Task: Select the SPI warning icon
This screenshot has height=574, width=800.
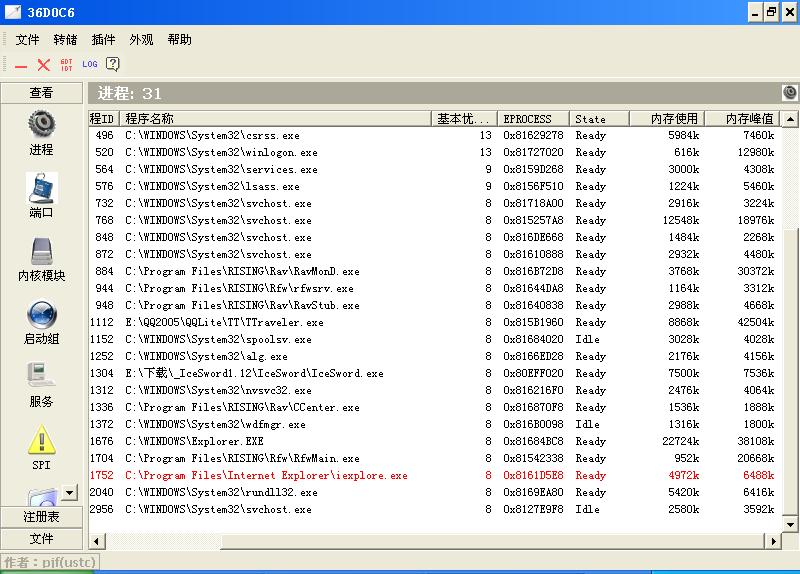Action: click(41, 439)
